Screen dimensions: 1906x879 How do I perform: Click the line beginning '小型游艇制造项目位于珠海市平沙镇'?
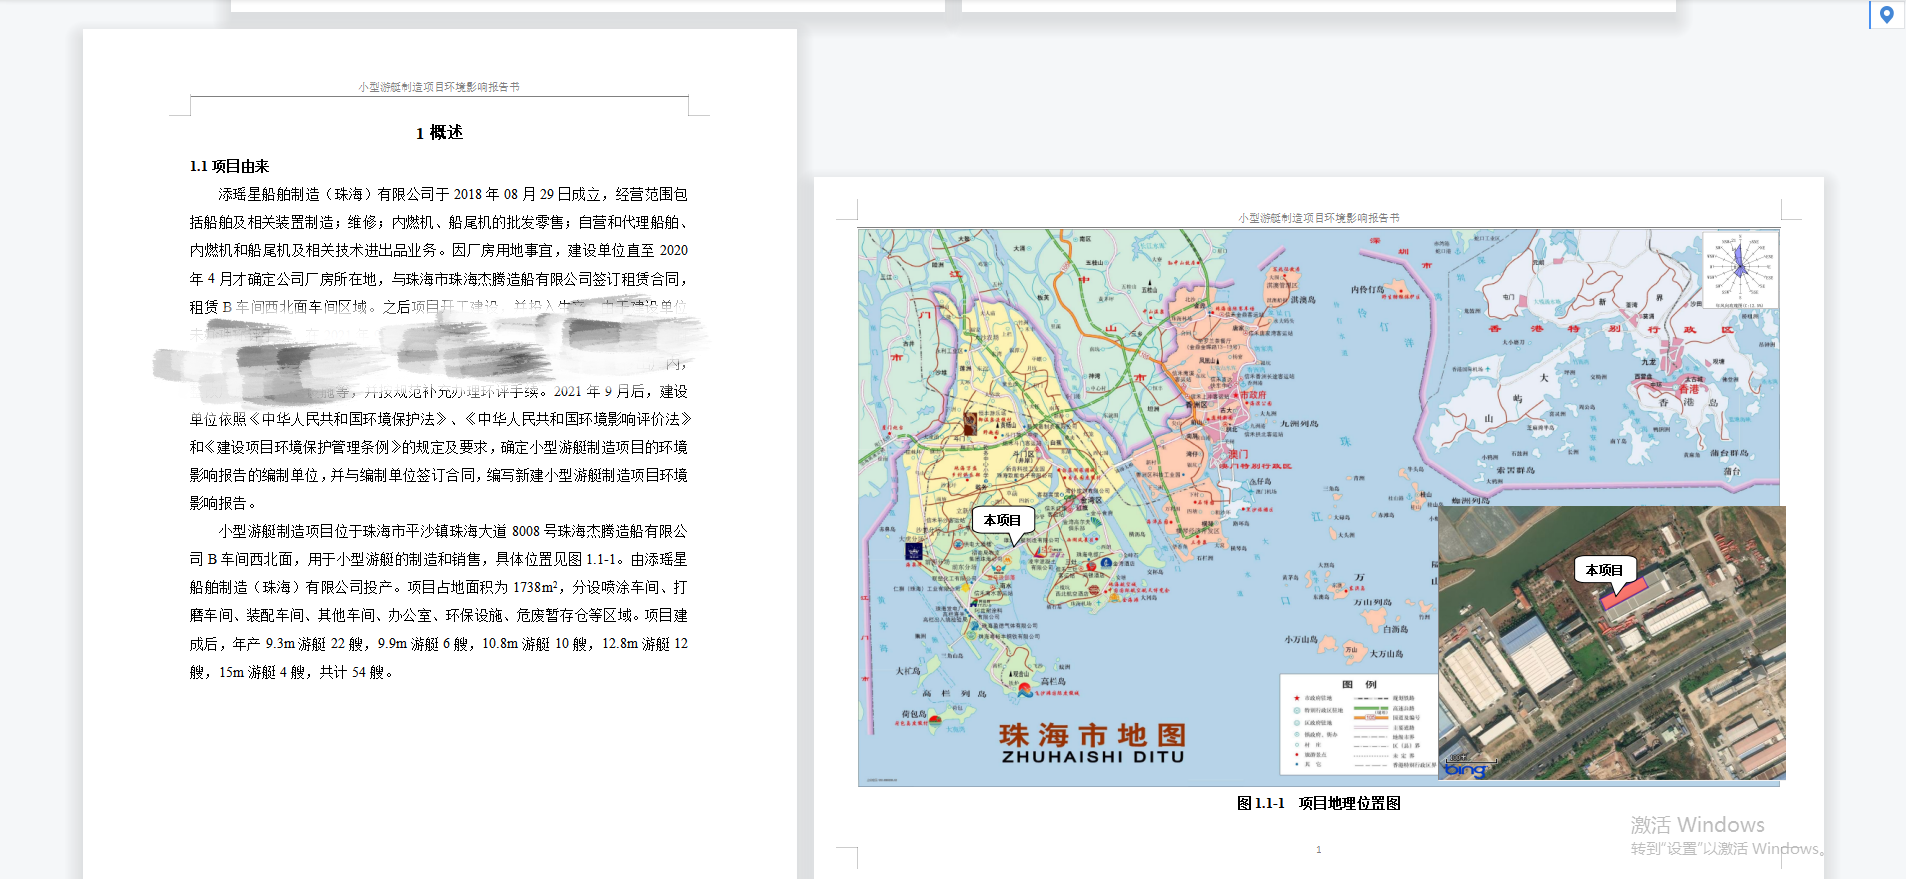pyautogui.click(x=453, y=531)
